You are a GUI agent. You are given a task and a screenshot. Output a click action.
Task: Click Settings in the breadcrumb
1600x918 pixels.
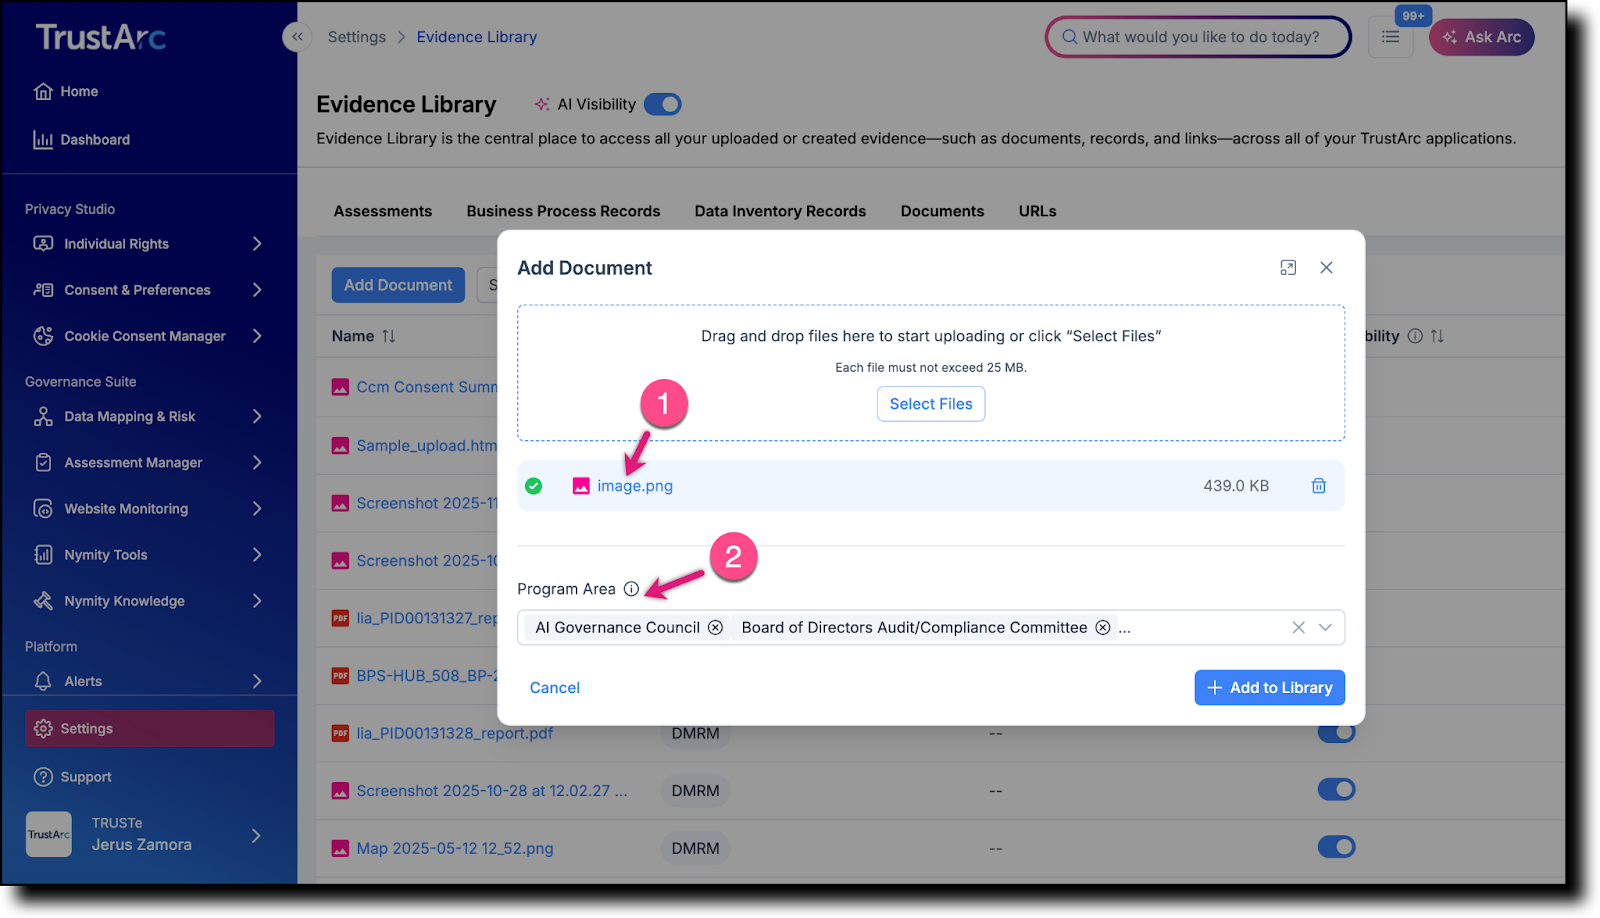tap(357, 37)
